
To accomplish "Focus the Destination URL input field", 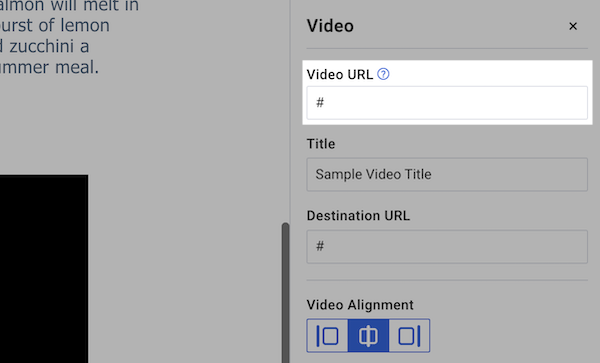I will pyautogui.click(x=447, y=246).
